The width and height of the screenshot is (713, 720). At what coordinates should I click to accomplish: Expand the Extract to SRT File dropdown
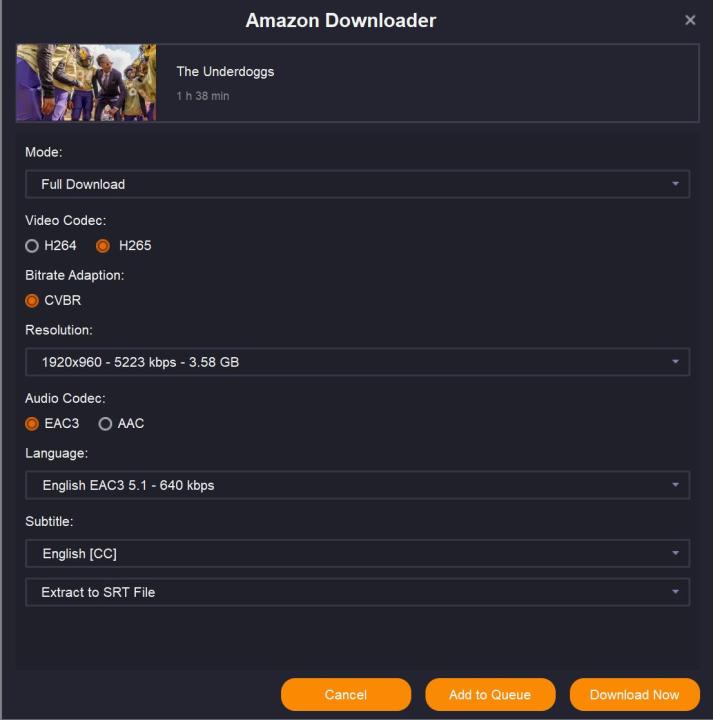click(357, 592)
